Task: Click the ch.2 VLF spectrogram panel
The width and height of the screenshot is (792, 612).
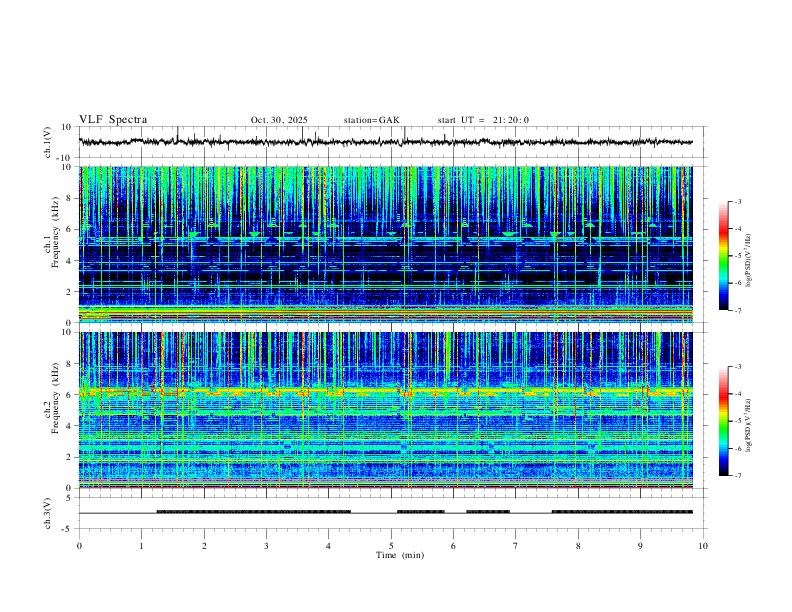Action: [x=386, y=410]
